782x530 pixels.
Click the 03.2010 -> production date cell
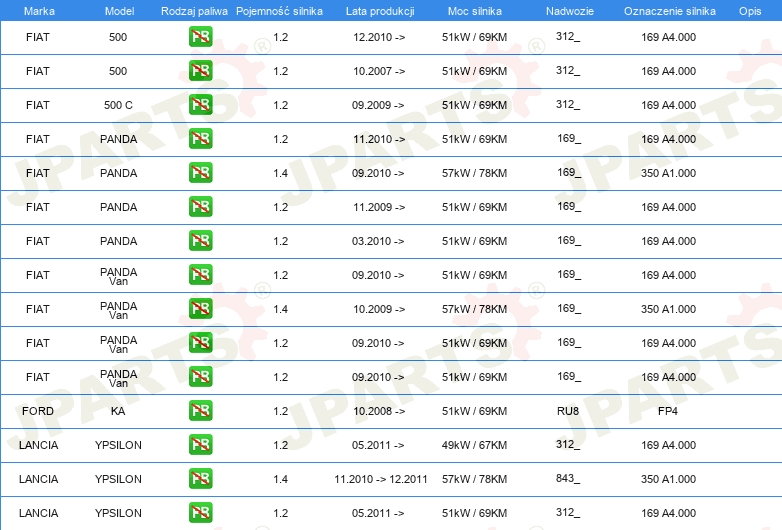[x=378, y=241]
